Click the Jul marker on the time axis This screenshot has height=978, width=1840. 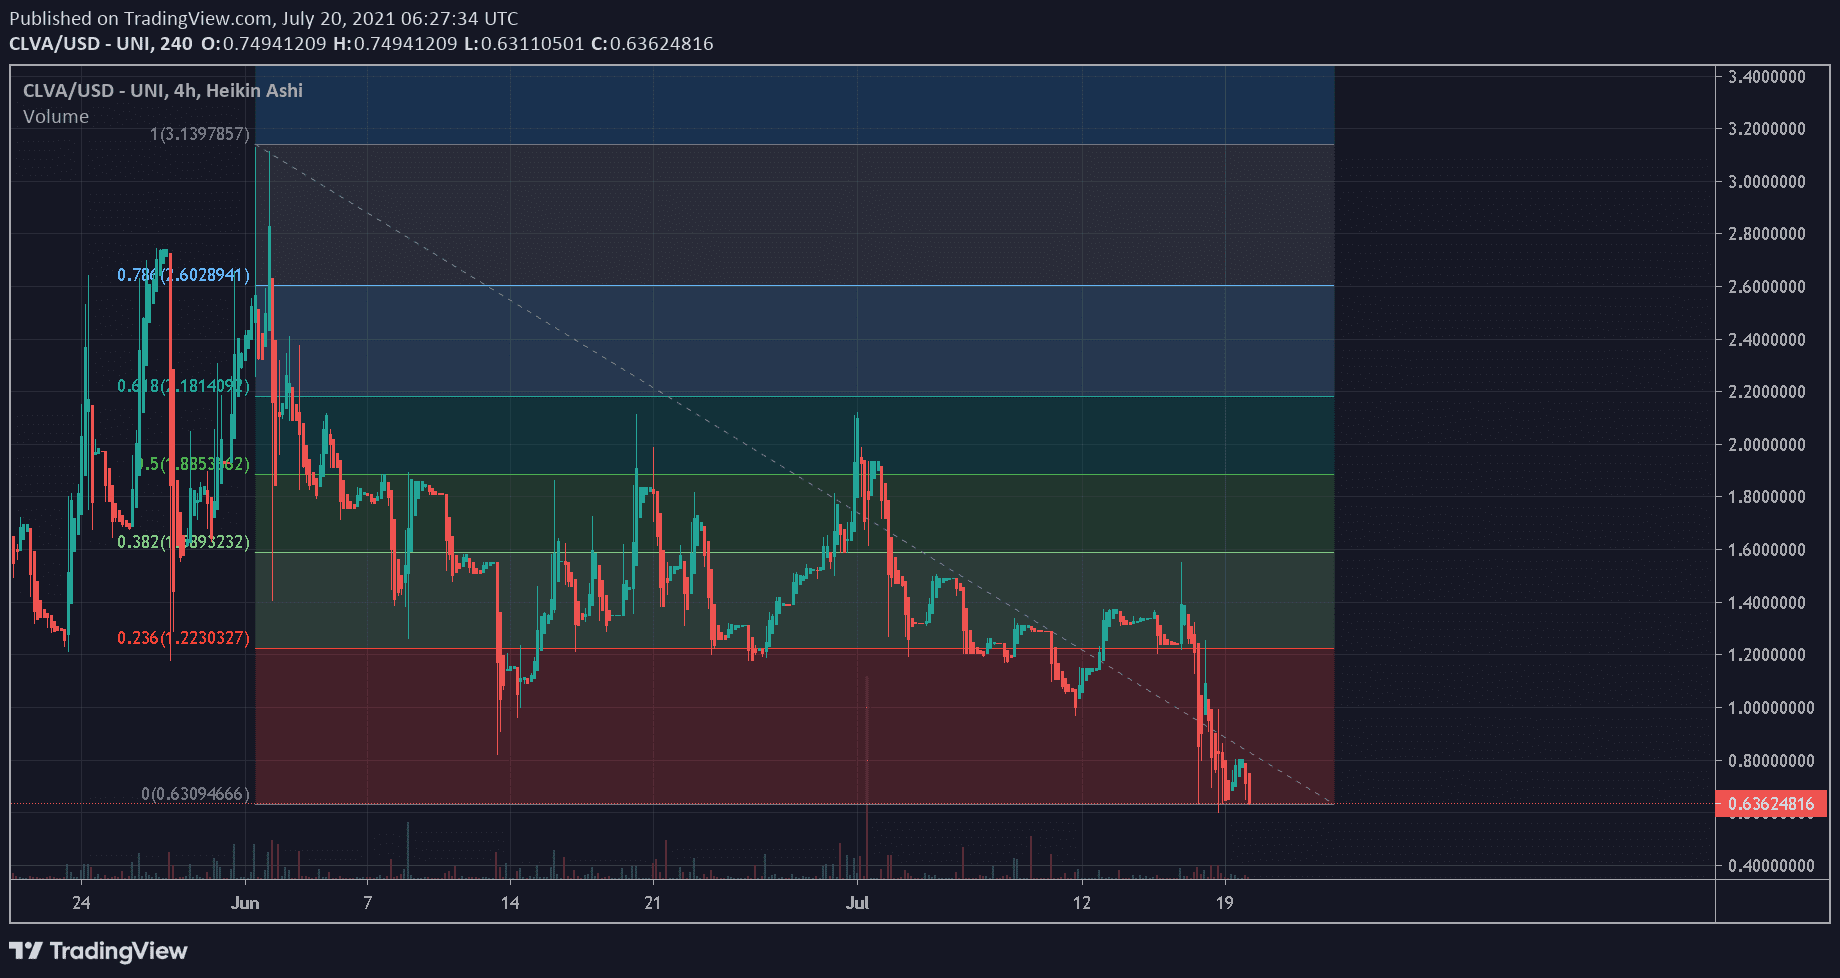tap(857, 903)
